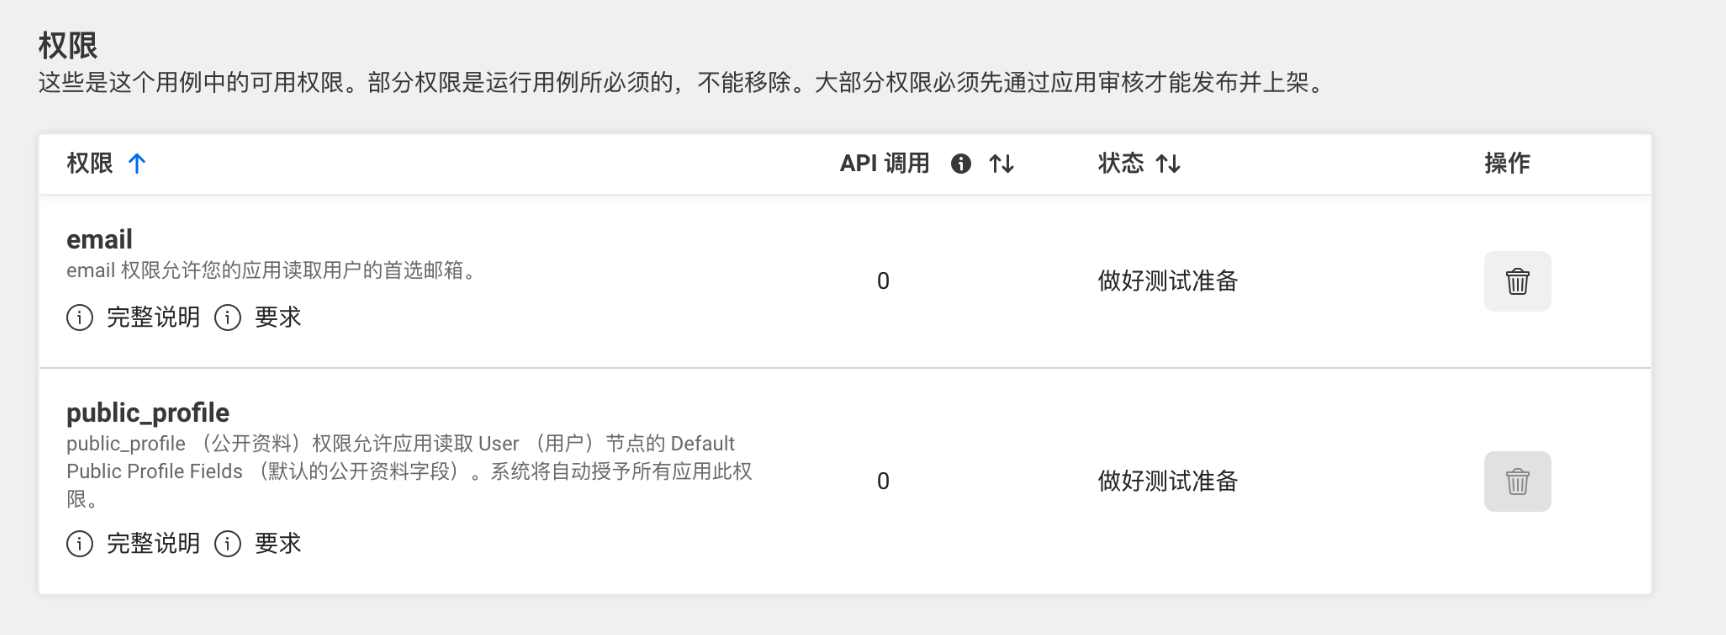The image size is (1726, 635).
Task: Click 做好测试准备 status in email row
Action: [1168, 281]
